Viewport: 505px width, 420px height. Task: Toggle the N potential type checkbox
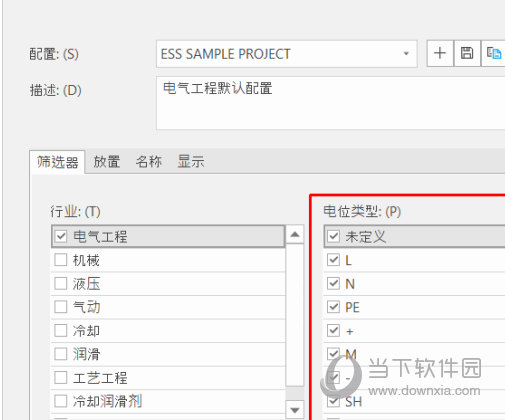pyautogui.click(x=333, y=284)
